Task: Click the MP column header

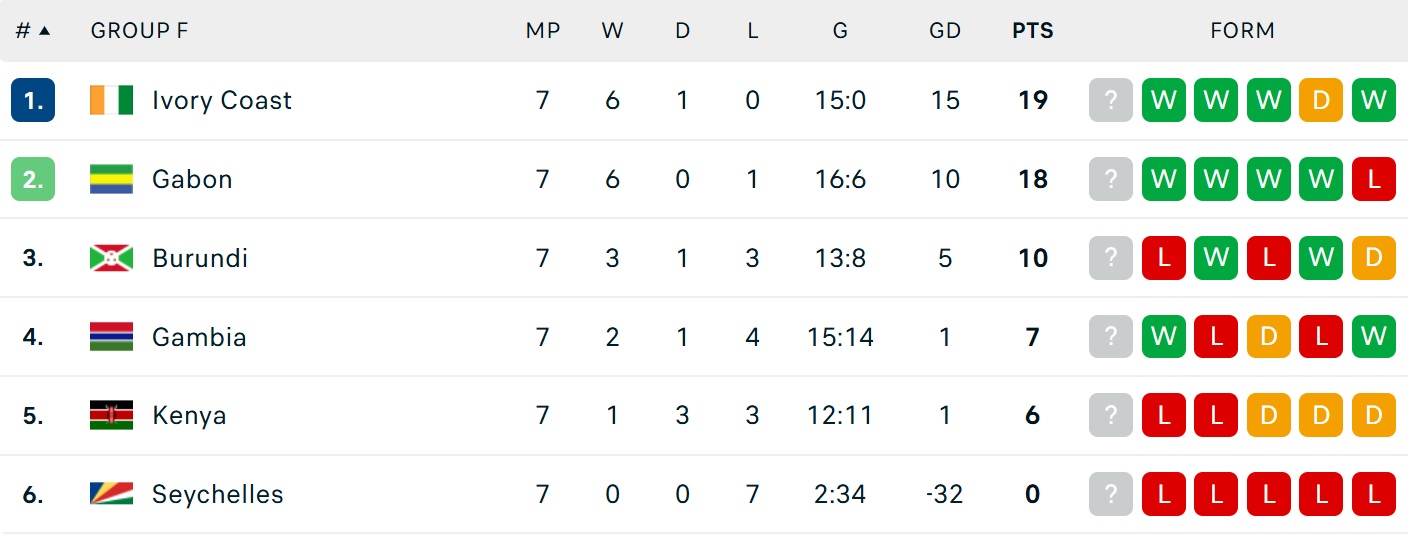Action: 543,30
